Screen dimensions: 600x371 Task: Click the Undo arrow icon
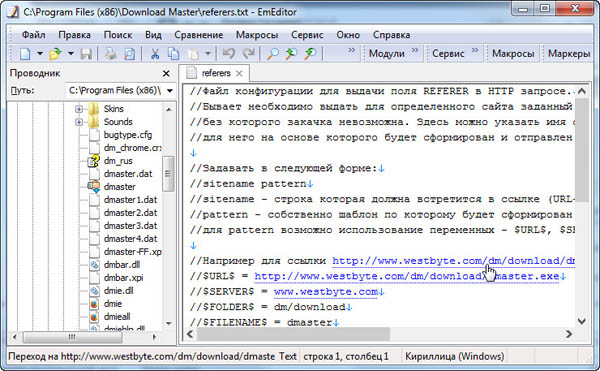tap(229, 54)
